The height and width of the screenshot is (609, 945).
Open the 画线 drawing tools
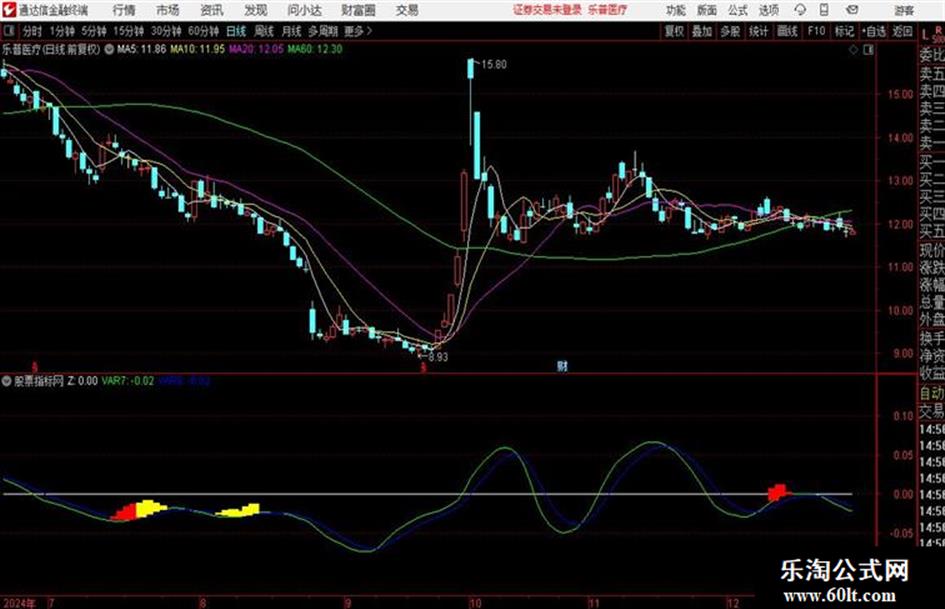787,31
